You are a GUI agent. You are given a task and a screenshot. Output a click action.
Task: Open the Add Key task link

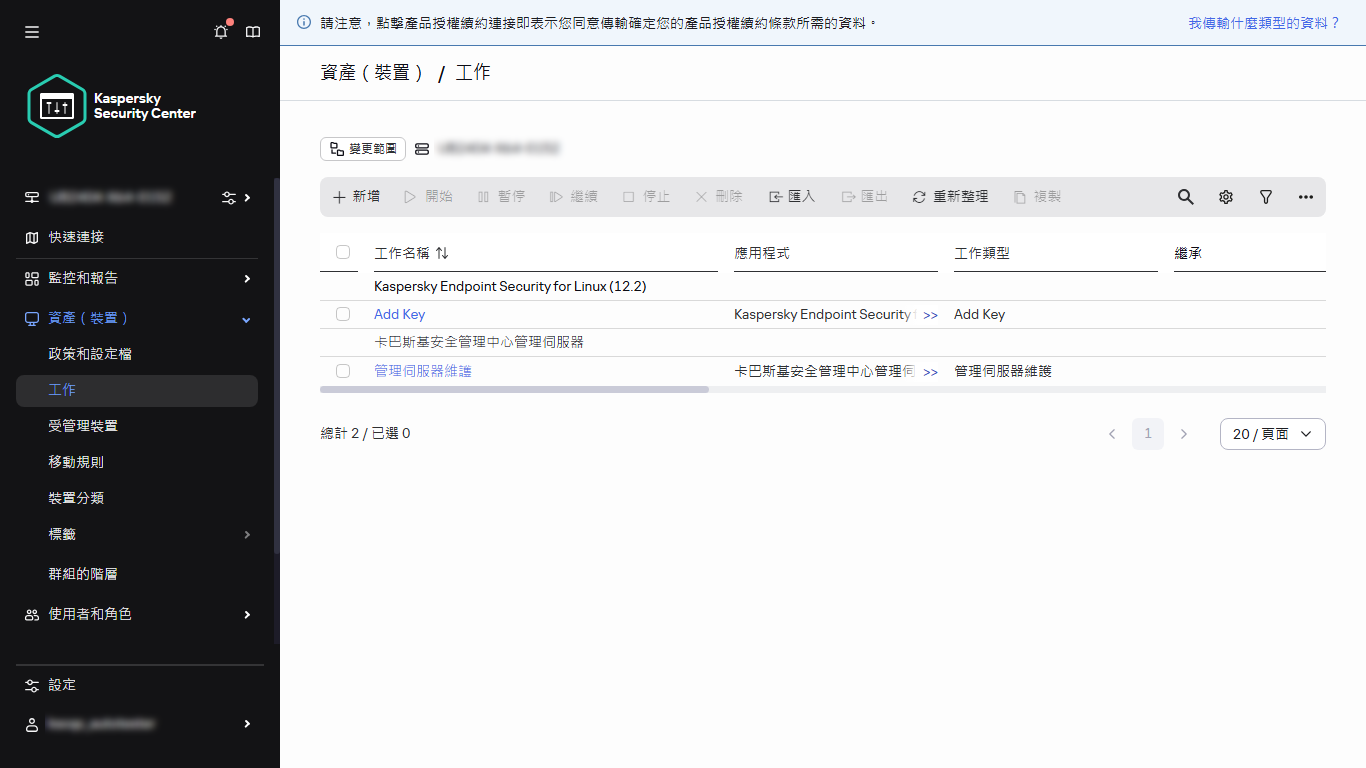tap(399, 313)
